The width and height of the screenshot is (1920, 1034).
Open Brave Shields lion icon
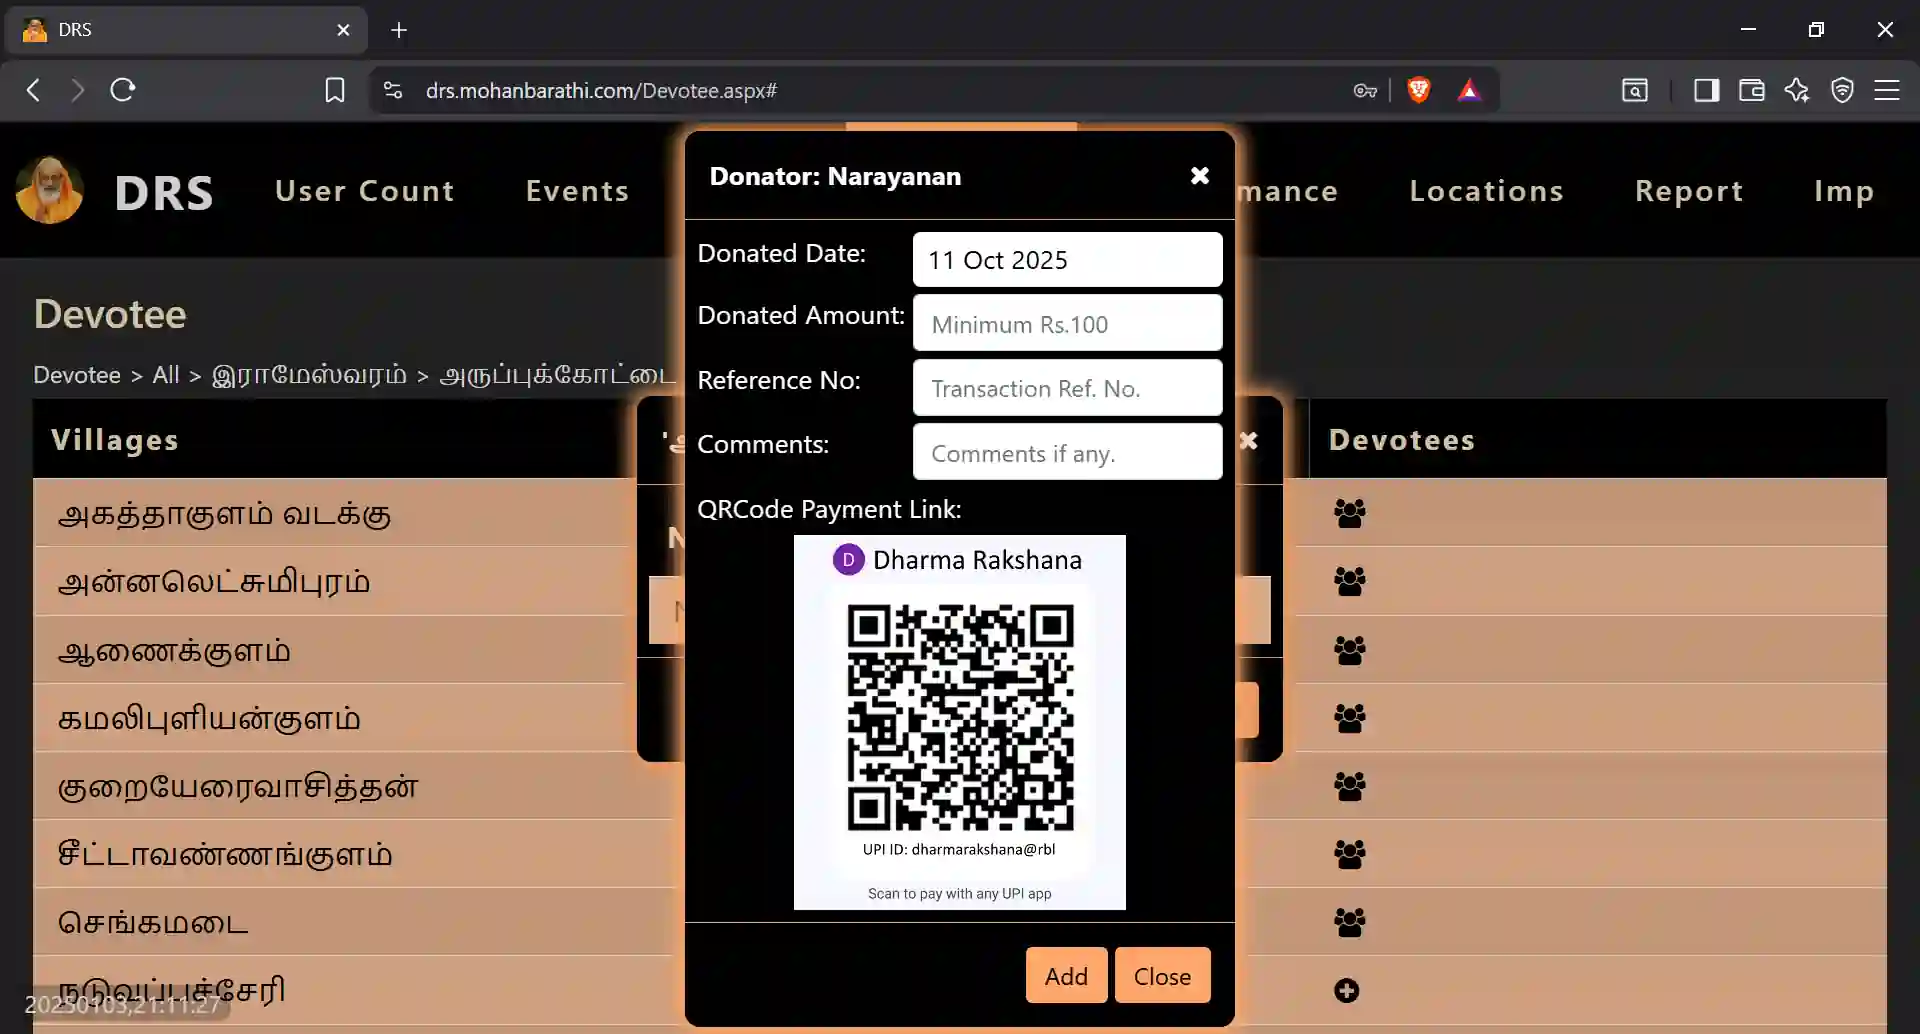pyautogui.click(x=1418, y=90)
